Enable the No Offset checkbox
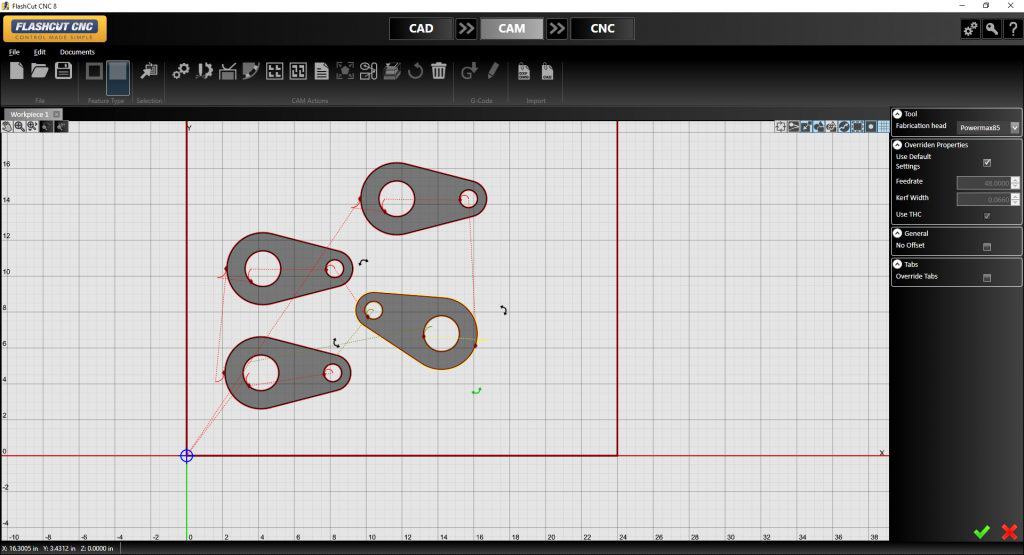Viewport: 1024px width, 555px height. coord(987,246)
